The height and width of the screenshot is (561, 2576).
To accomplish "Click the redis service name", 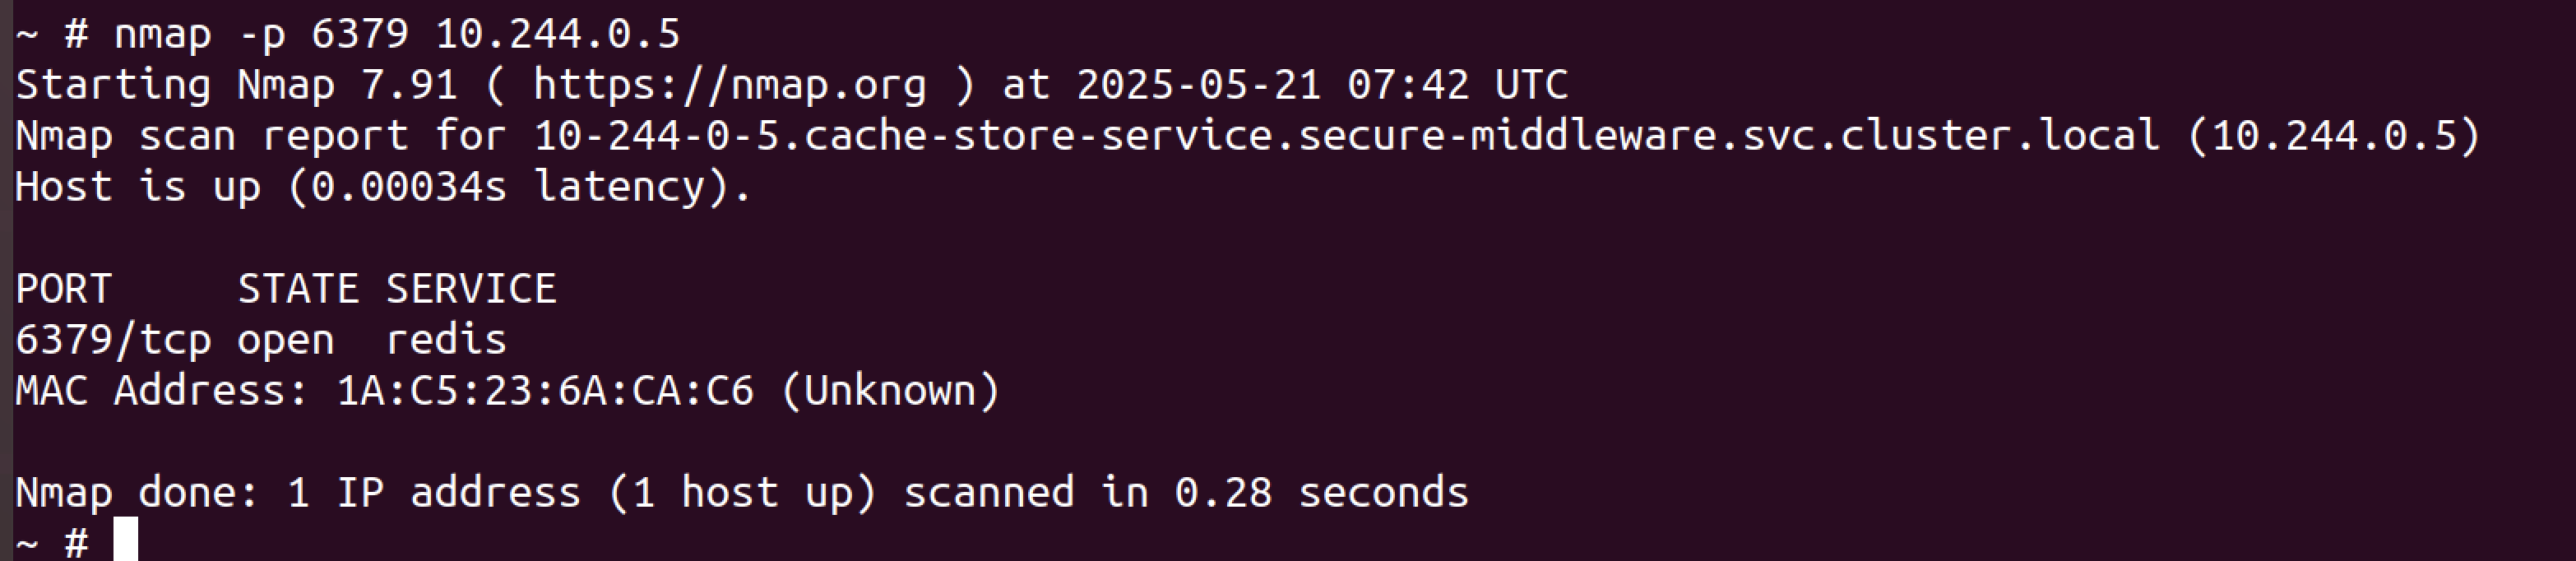I will tap(446, 340).
